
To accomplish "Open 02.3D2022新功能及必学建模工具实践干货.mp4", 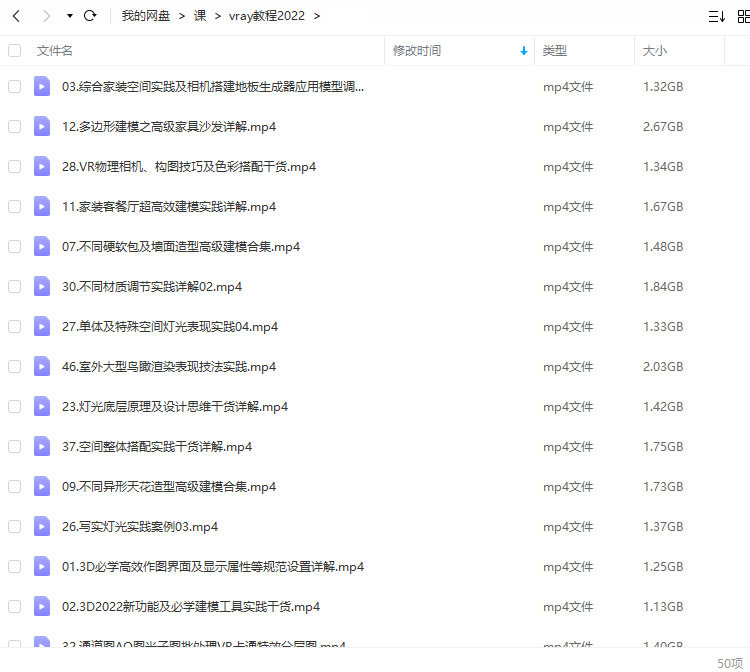I will pos(190,607).
